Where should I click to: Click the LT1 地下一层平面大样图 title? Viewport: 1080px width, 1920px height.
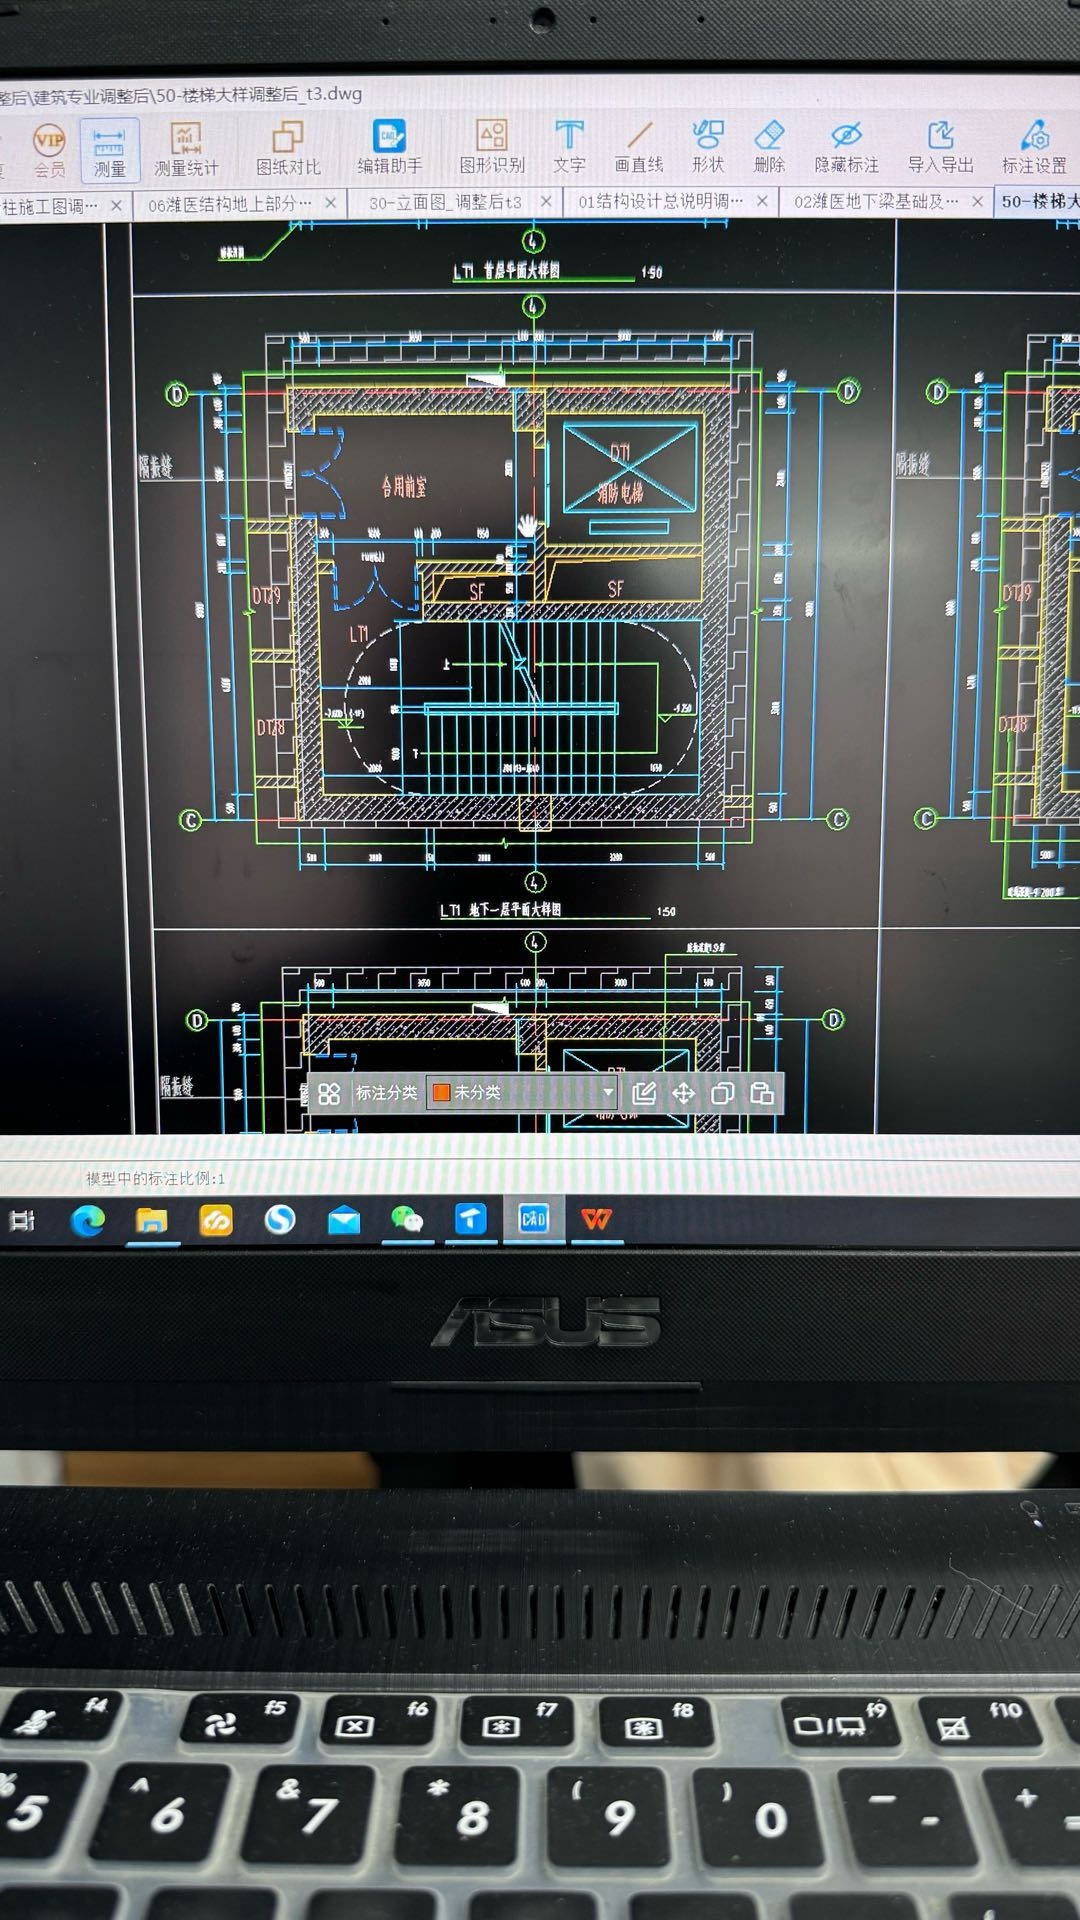click(x=501, y=910)
